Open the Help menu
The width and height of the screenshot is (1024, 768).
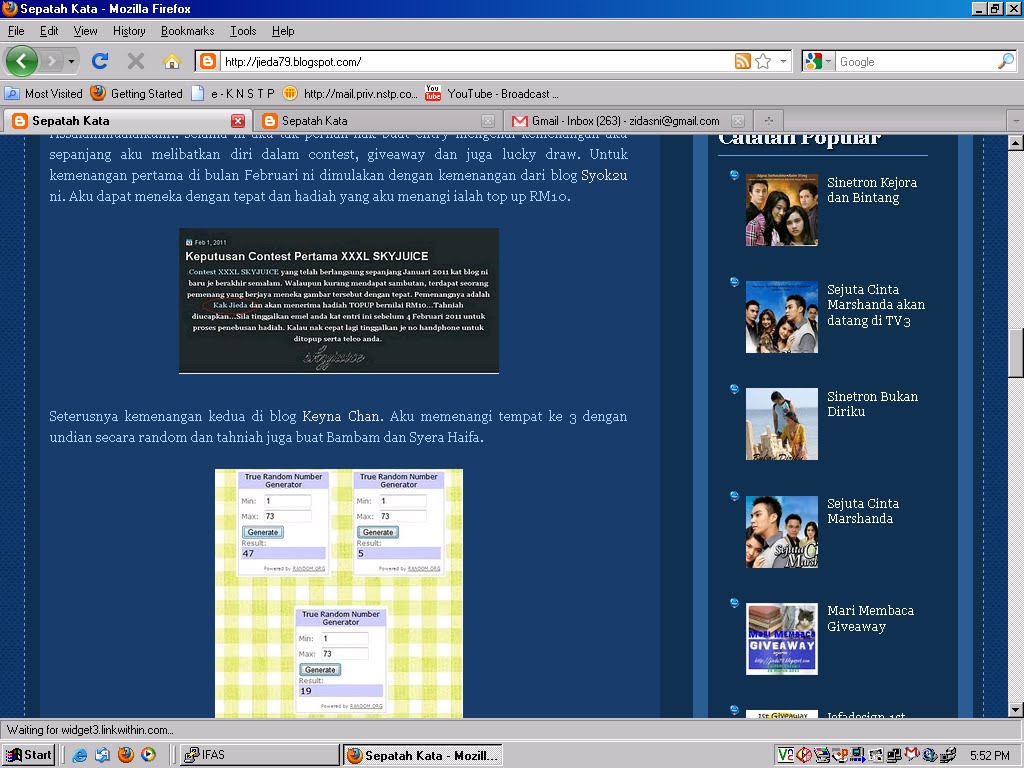(x=283, y=31)
